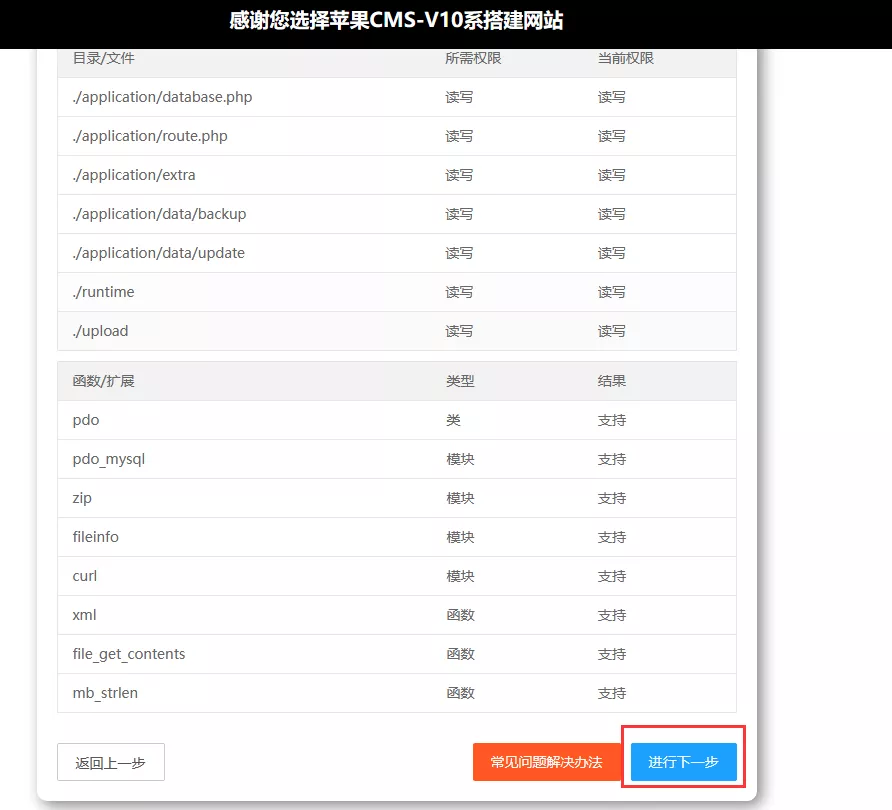This screenshot has width=892, height=810.
Task: Click the 进行下一步 button
Action: coord(683,762)
